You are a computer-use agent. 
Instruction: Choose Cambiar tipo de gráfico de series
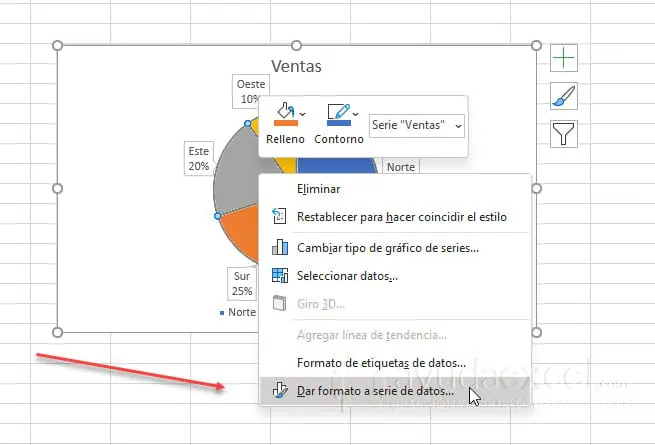(x=395, y=248)
